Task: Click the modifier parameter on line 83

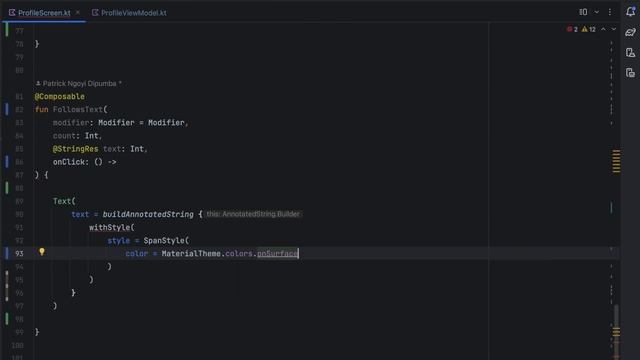Action: (71, 122)
